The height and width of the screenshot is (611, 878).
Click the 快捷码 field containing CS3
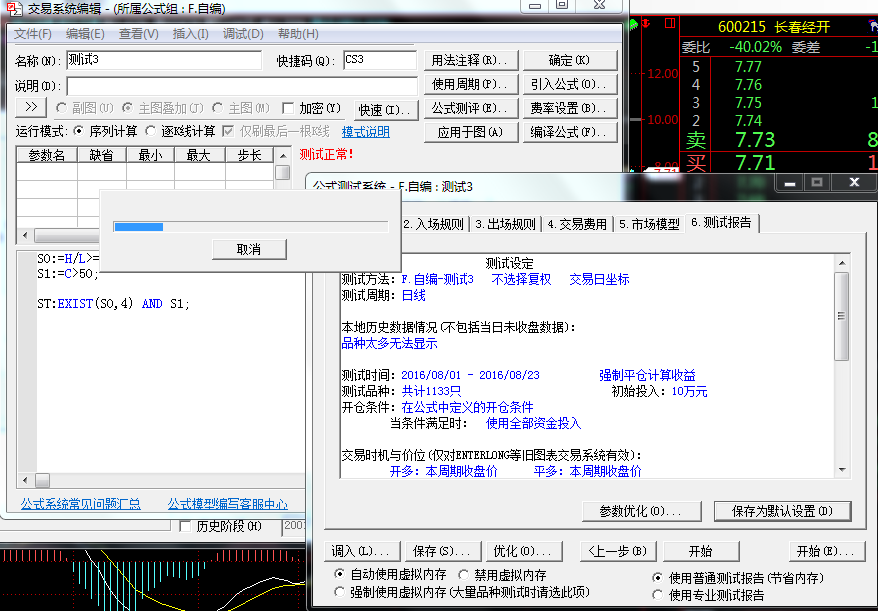tap(380, 60)
